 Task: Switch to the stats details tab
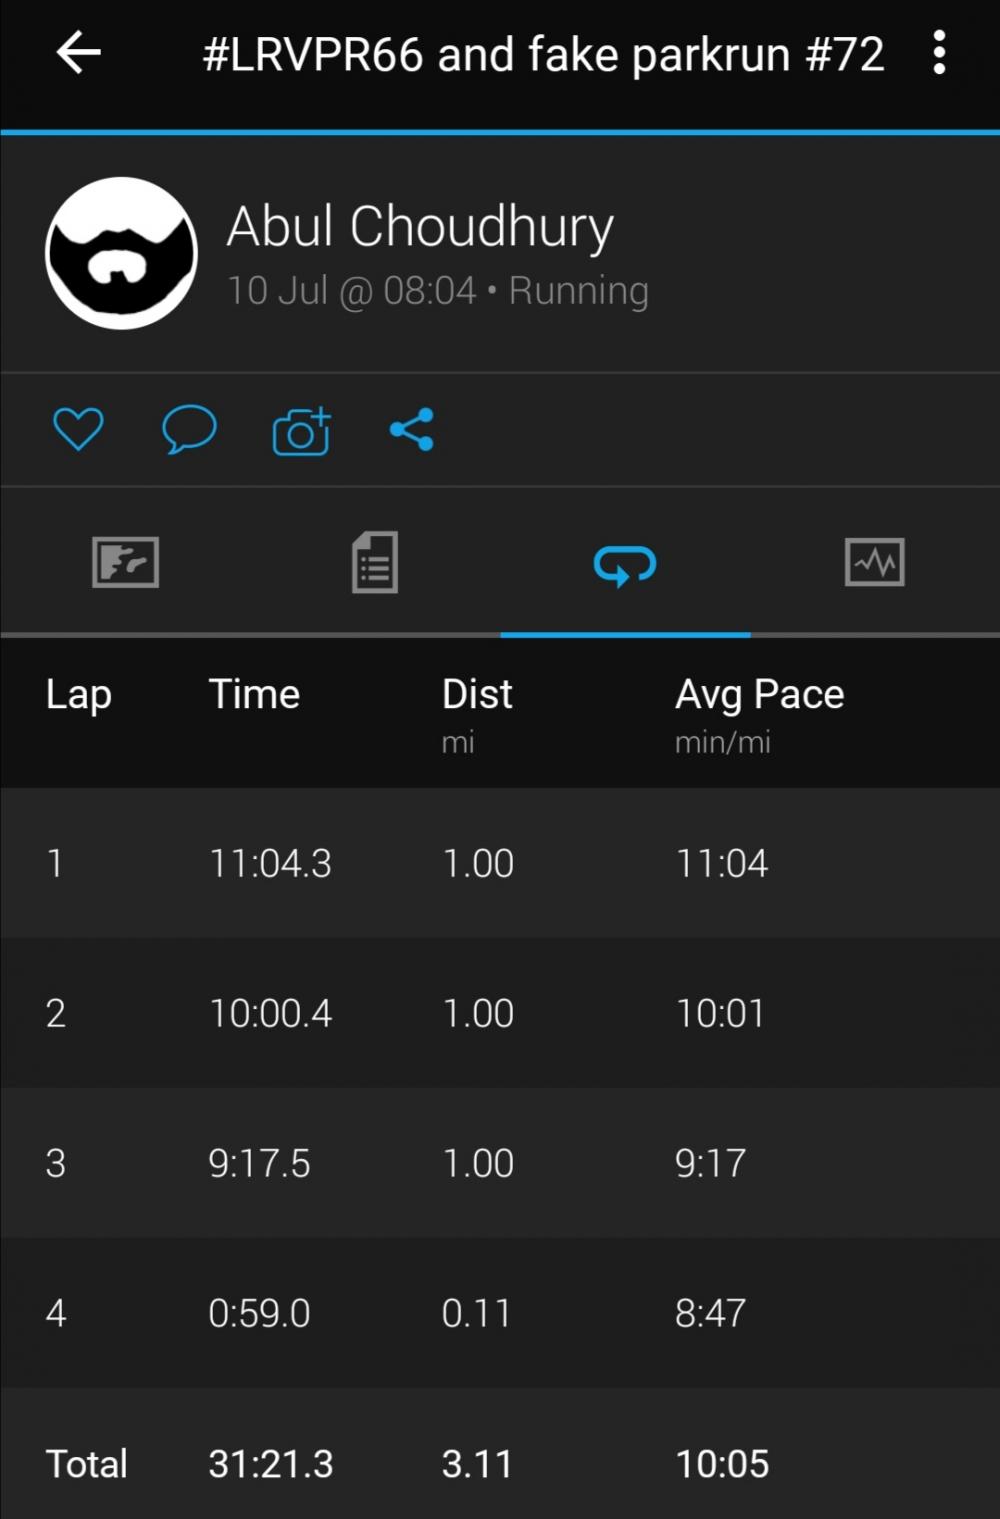click(x=375, y=562)
